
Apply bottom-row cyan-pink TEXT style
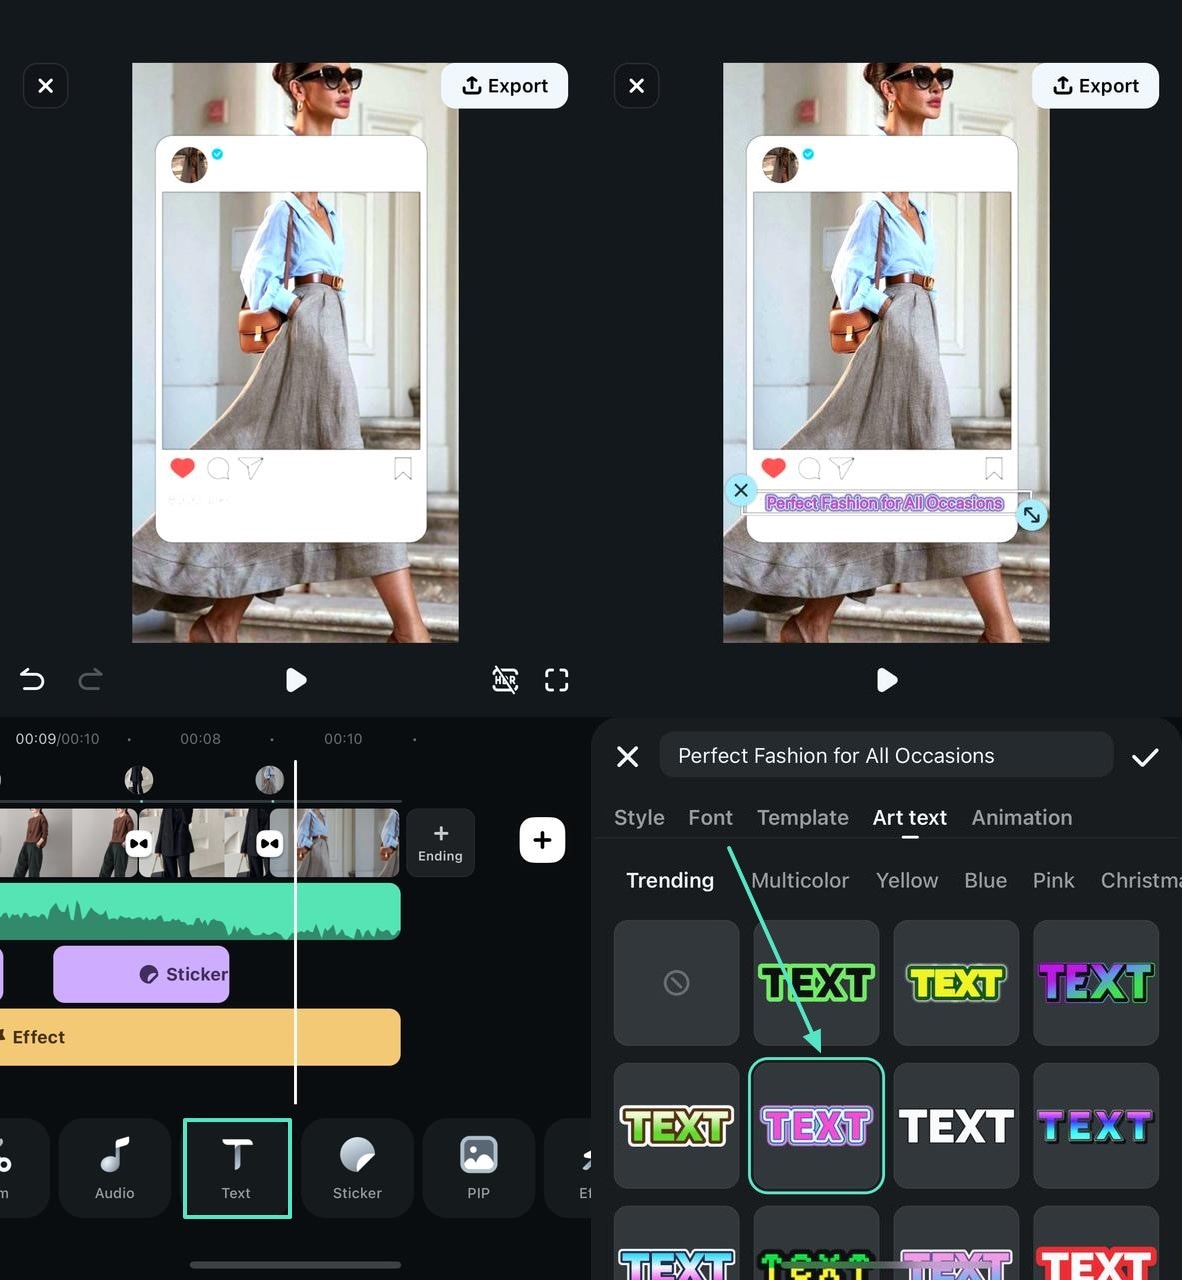pos(677,1244)
